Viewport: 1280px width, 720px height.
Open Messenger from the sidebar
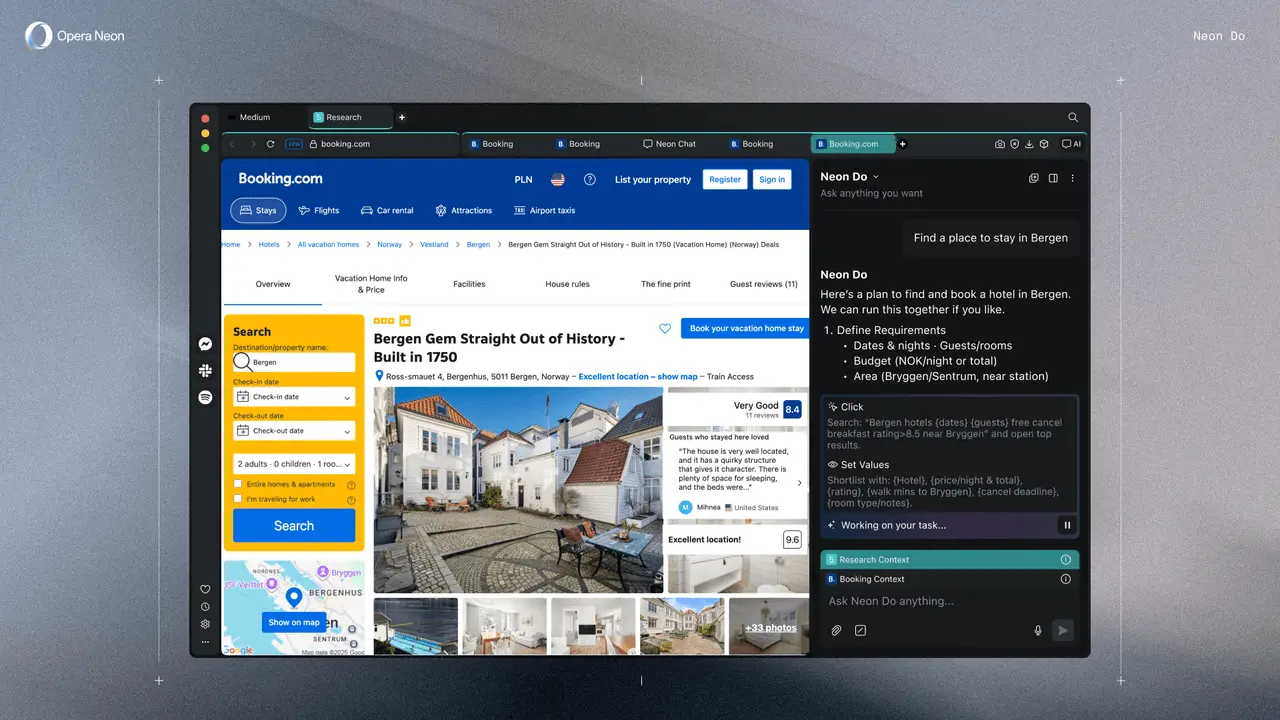[205, 344]
